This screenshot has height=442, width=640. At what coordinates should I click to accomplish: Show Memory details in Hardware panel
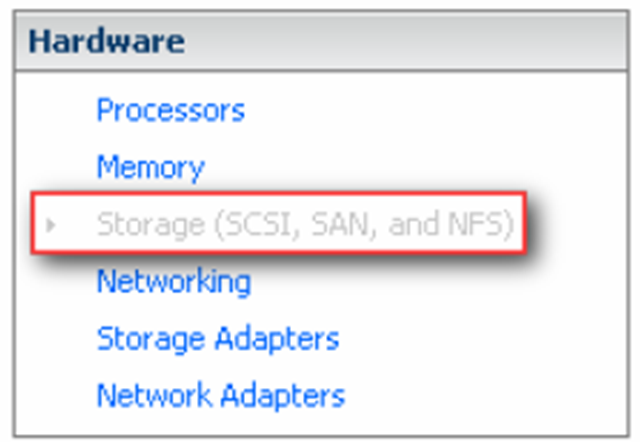pos(150,167)
